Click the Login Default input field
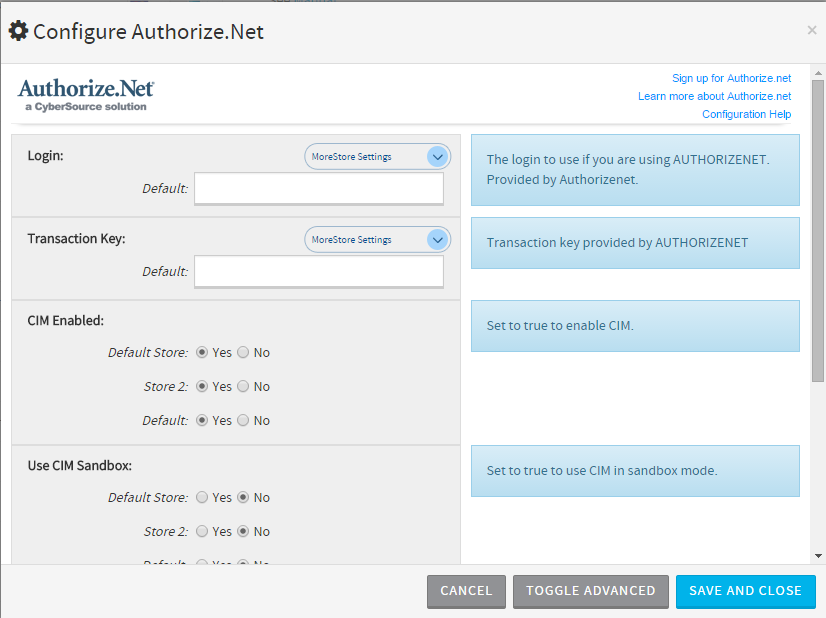 tap(318, 189)
